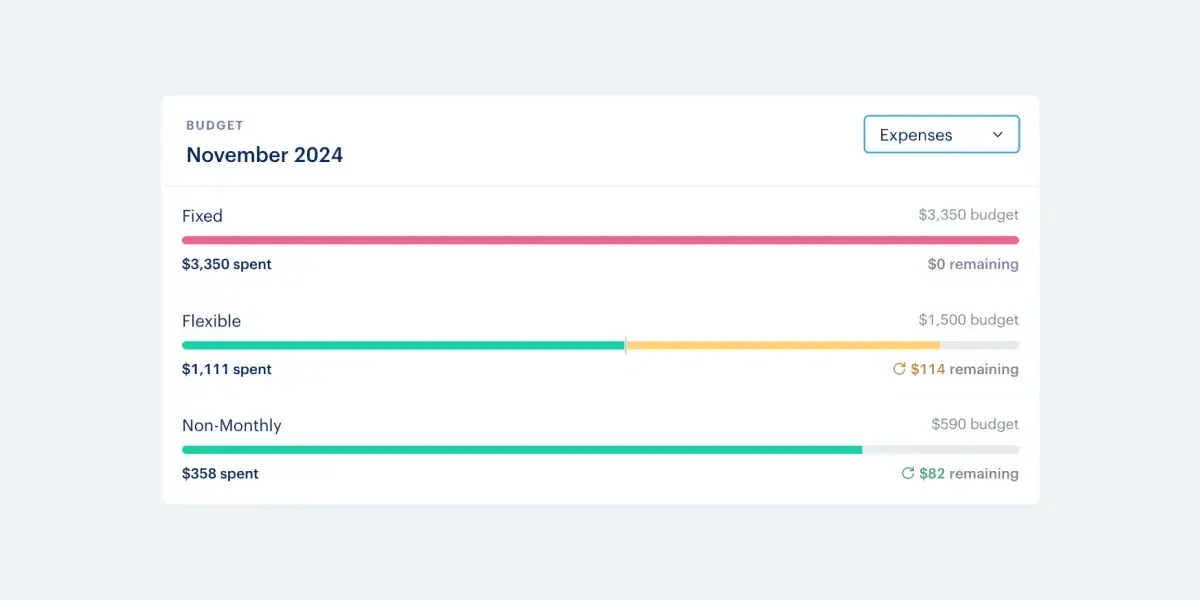The width and height of the screenshot is (1200, 600).
Task: Click the $590 budget amount
Action: click(974, 424)
